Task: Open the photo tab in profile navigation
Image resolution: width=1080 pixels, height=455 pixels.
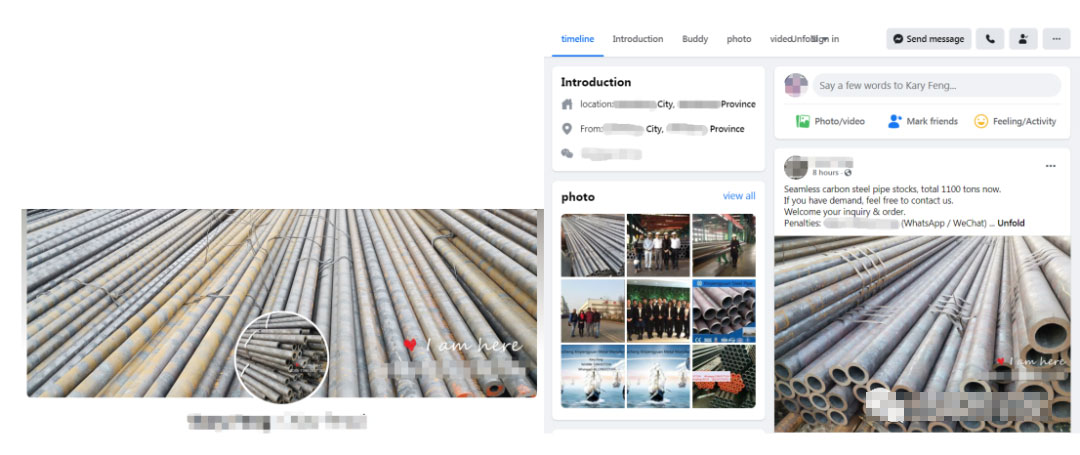Action: 739,39
